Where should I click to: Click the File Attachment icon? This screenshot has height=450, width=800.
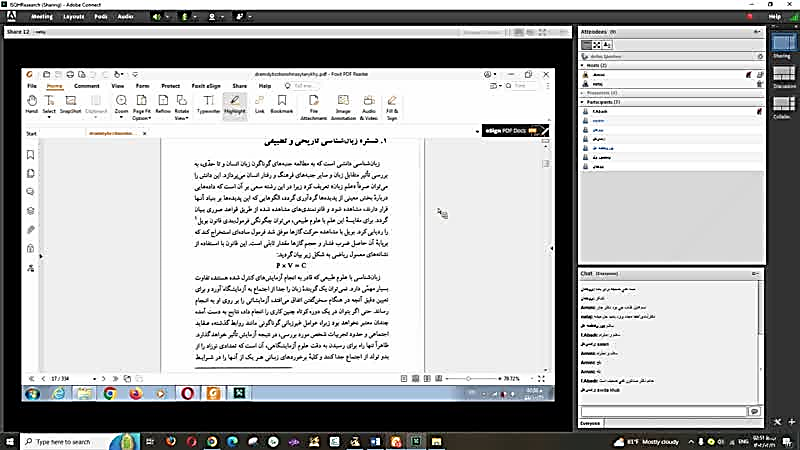click(x=313, y=107)
